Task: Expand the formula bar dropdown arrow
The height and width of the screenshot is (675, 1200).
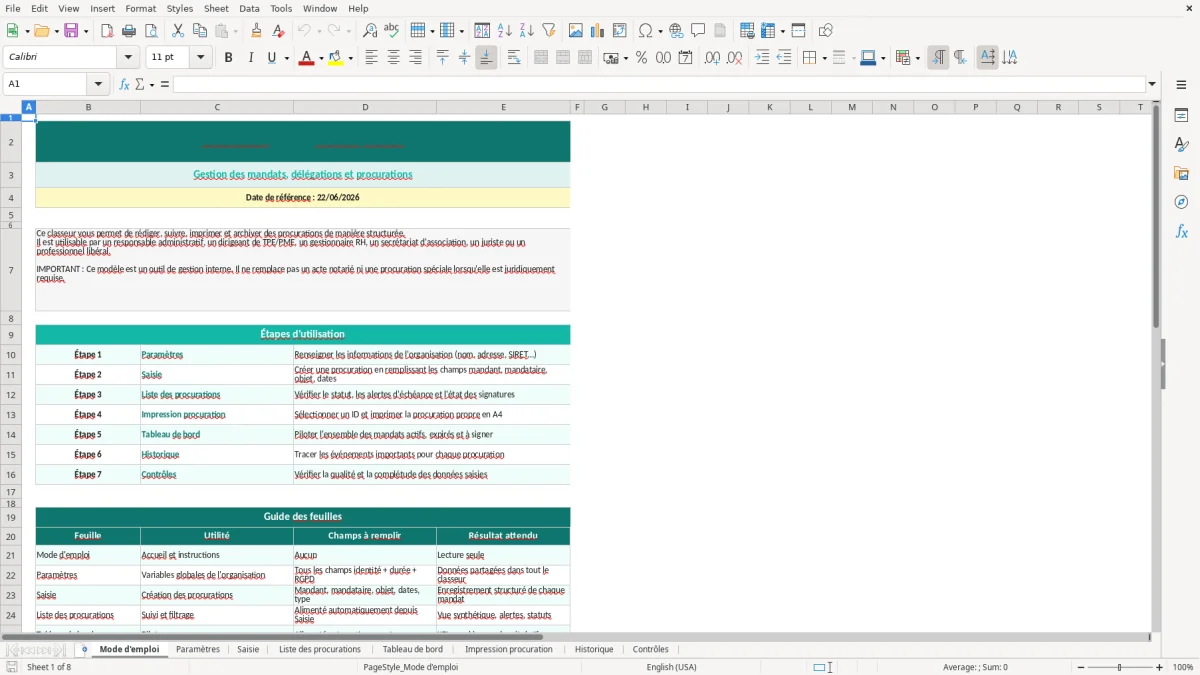Action: pos(1152,84)
